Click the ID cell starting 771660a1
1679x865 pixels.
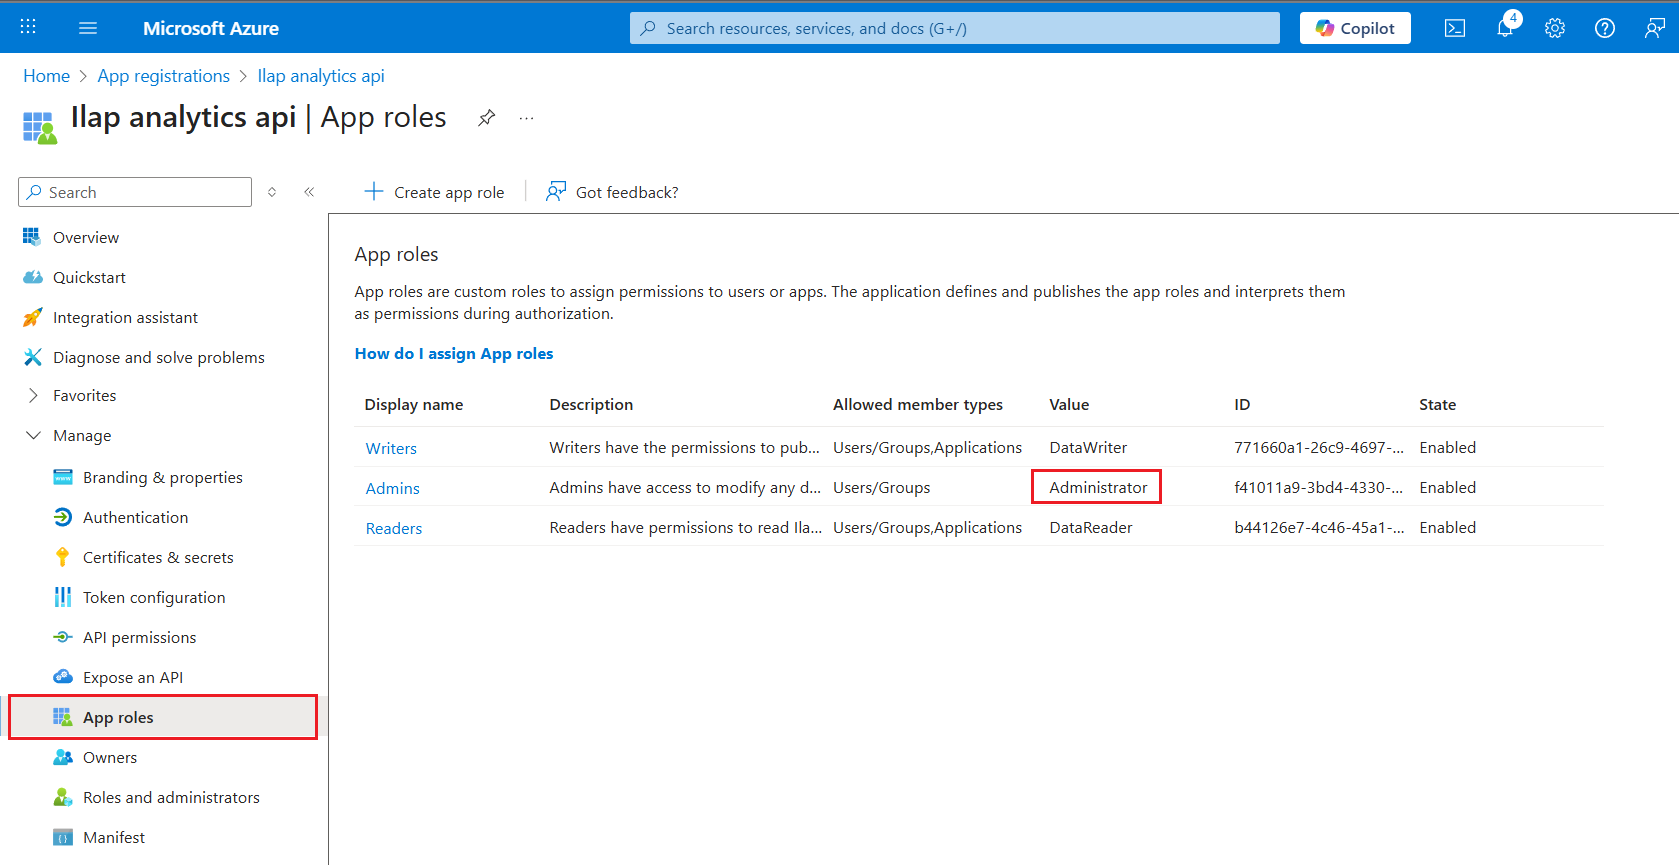[1319, 447]
